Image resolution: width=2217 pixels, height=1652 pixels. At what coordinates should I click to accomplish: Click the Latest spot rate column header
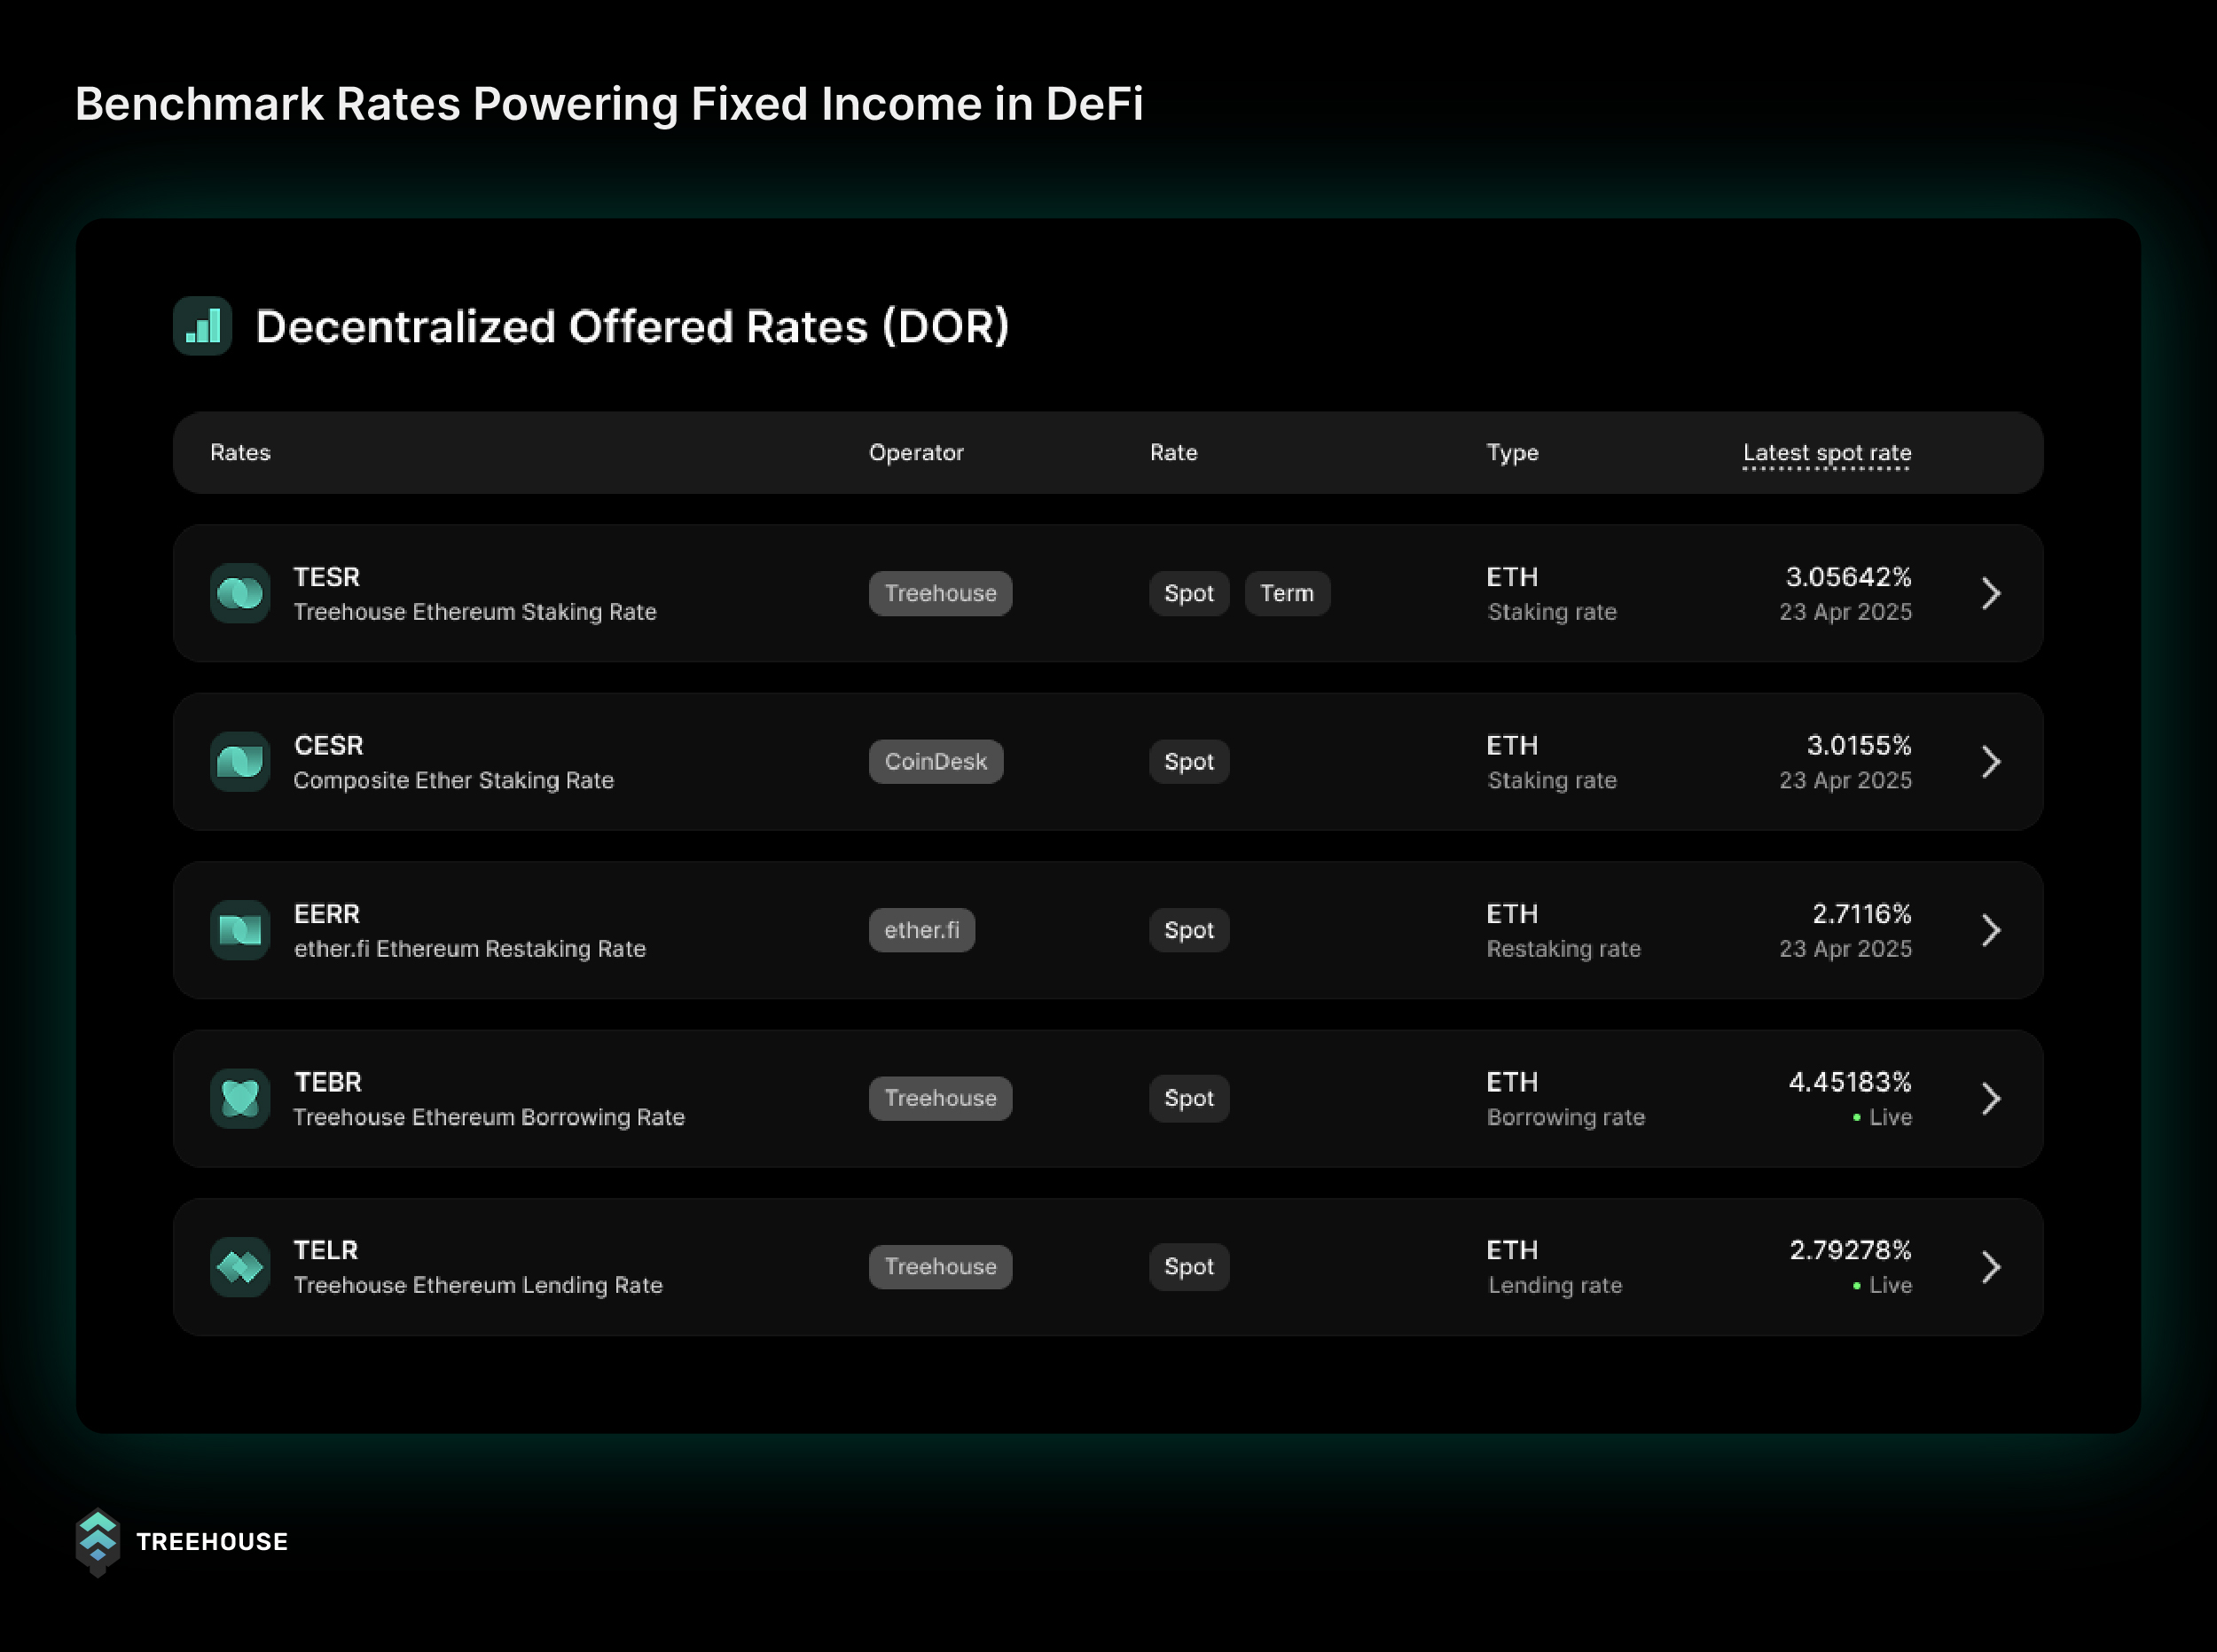pyautogui.click(x=1826, y=453)
